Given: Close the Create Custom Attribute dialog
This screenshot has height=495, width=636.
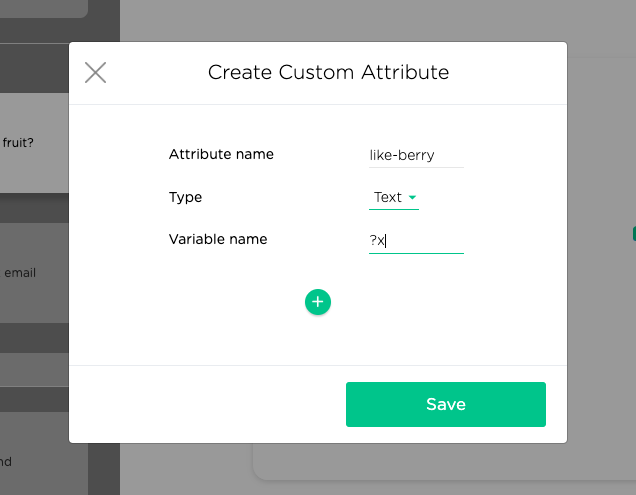Looking at the screenshot, I should point(95,73).
